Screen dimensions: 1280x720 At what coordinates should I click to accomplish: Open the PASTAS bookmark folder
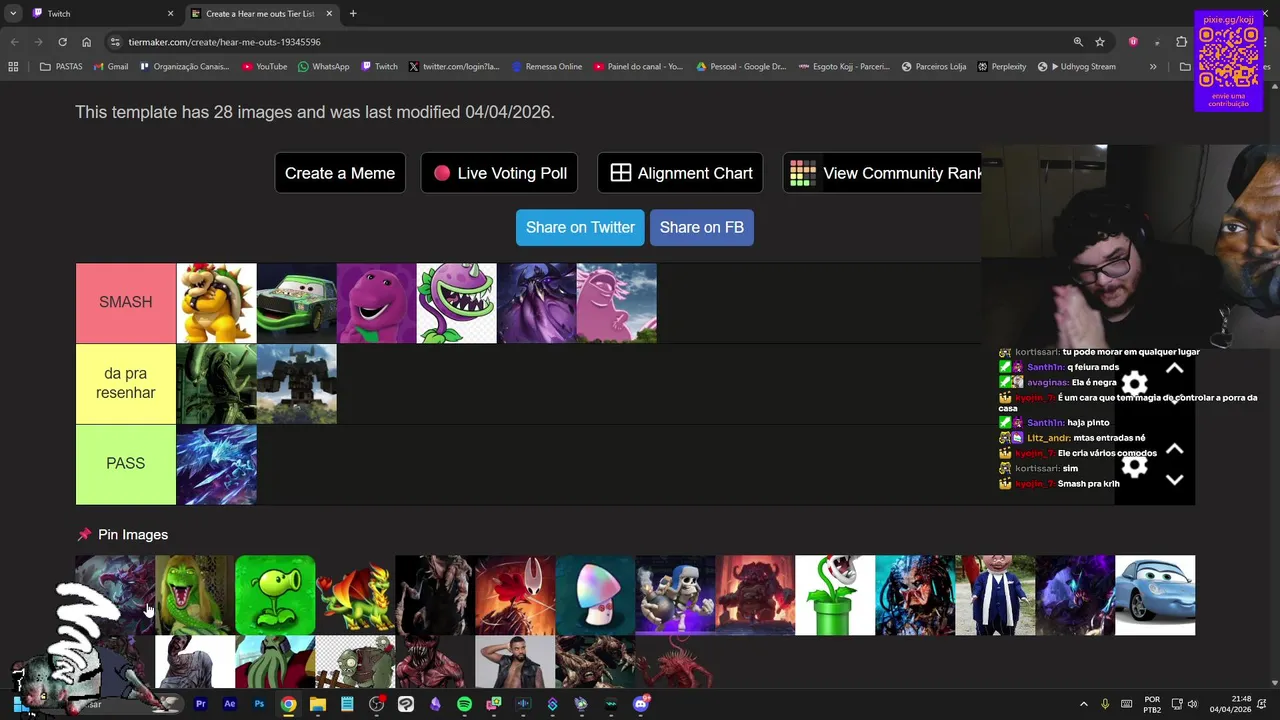click(x=61, y=67)
